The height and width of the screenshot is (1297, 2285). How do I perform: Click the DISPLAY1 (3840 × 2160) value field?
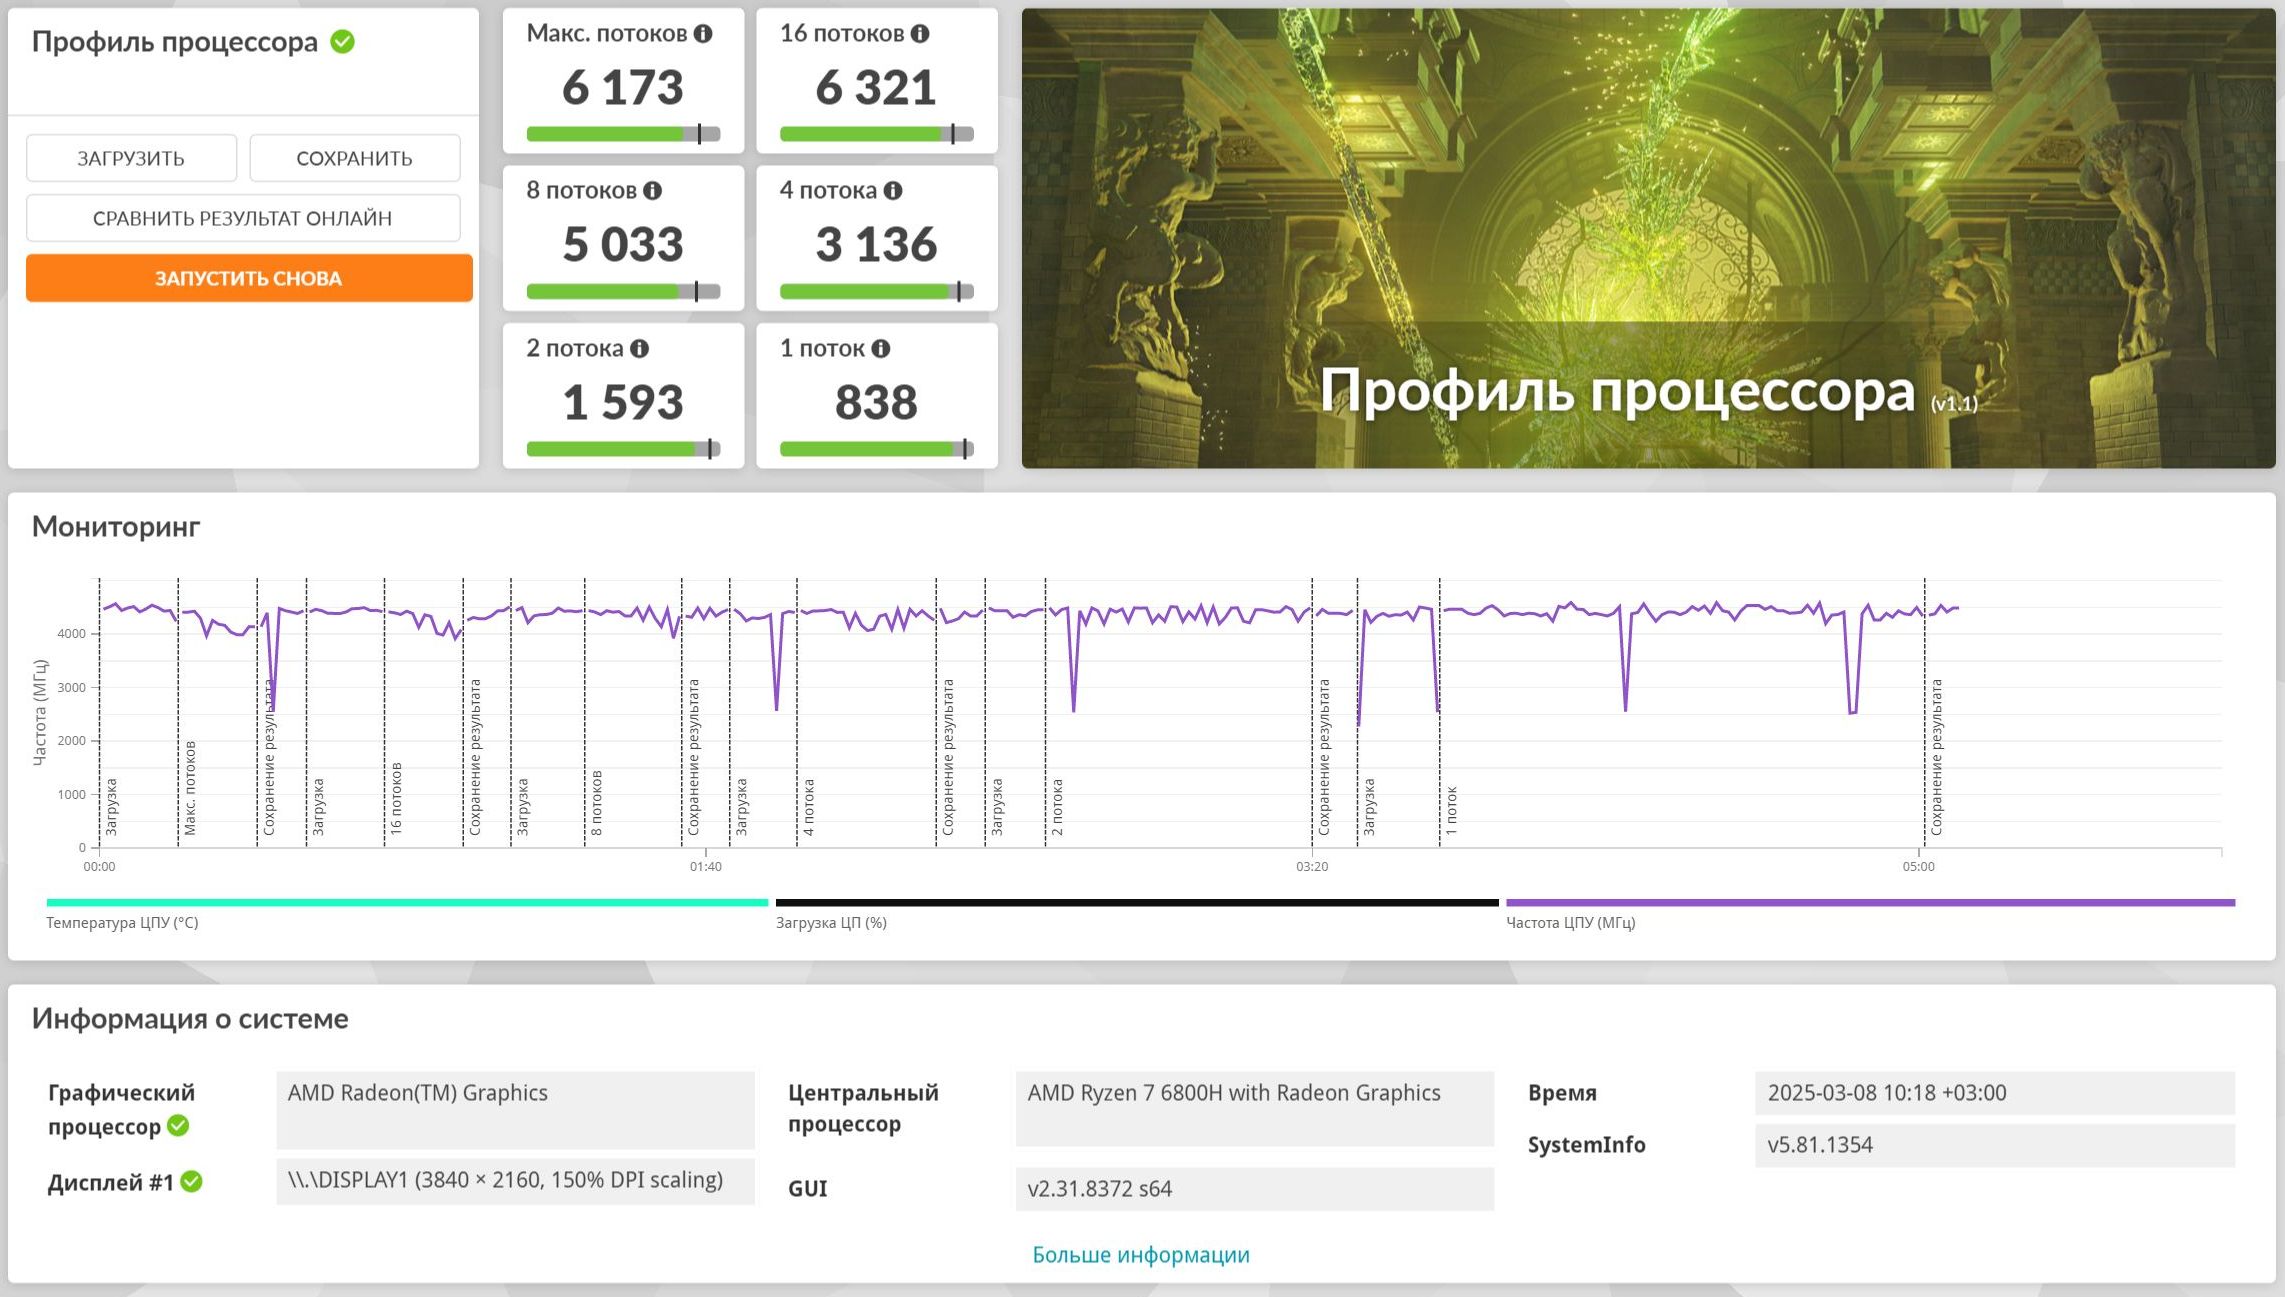(x=515, y=1181)
